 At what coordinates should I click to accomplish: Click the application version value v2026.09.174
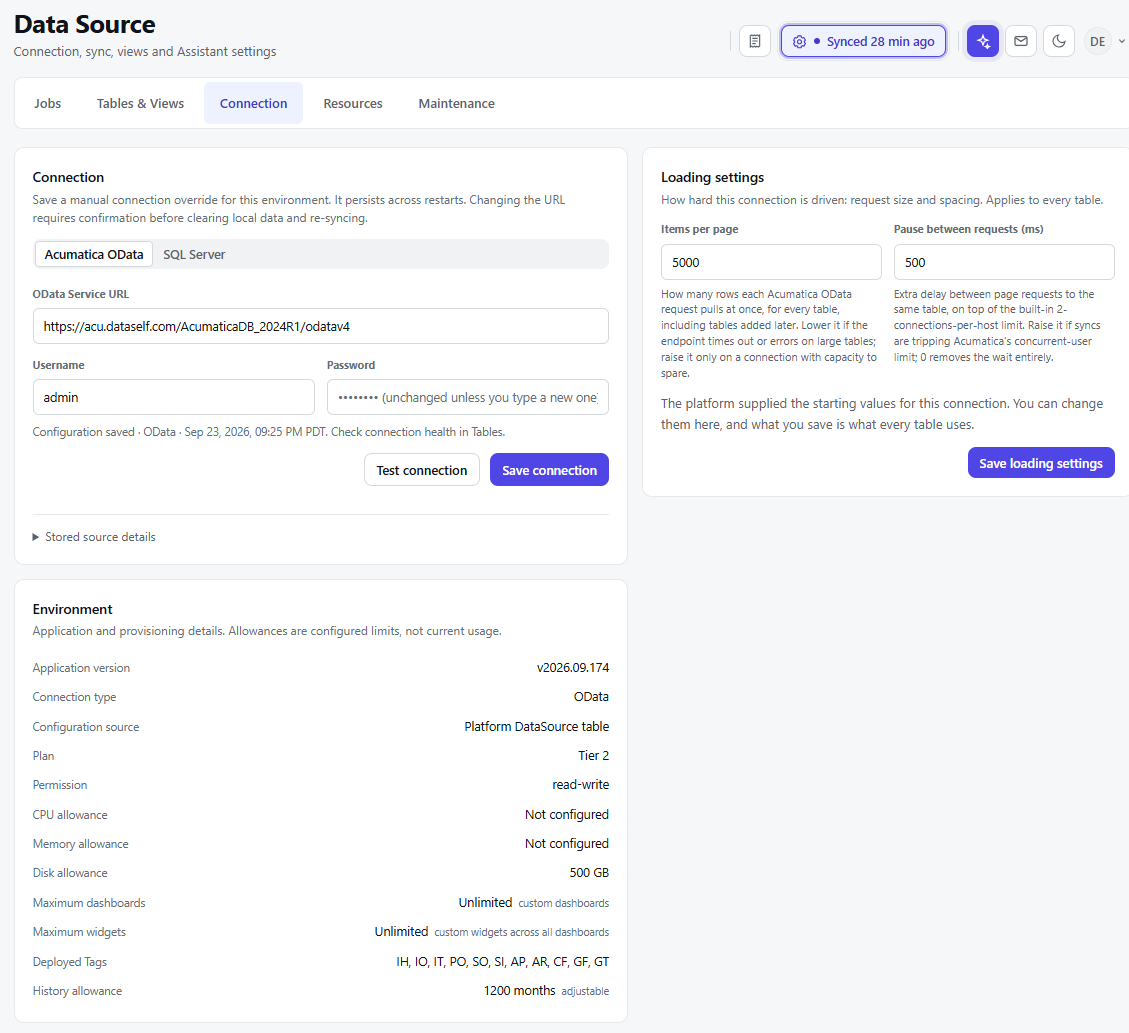[573, 668]
